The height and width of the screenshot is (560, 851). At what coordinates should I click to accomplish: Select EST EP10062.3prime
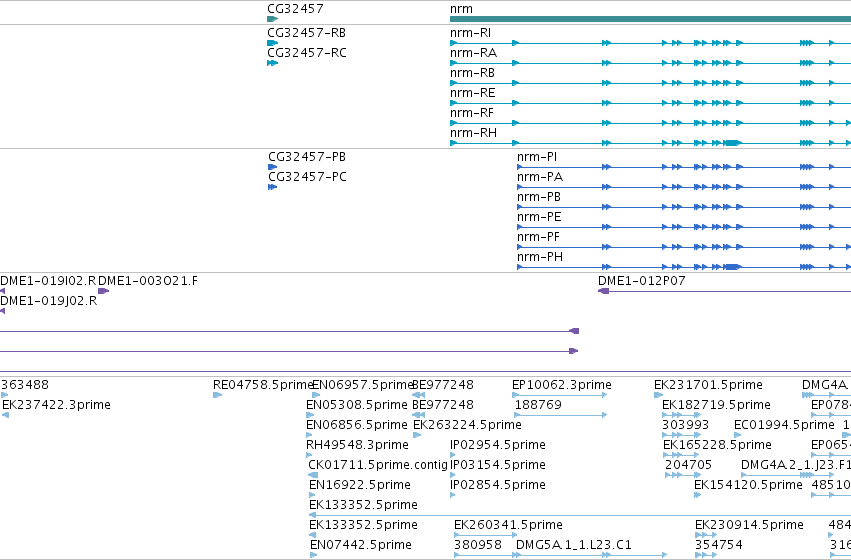coord(562,385)
